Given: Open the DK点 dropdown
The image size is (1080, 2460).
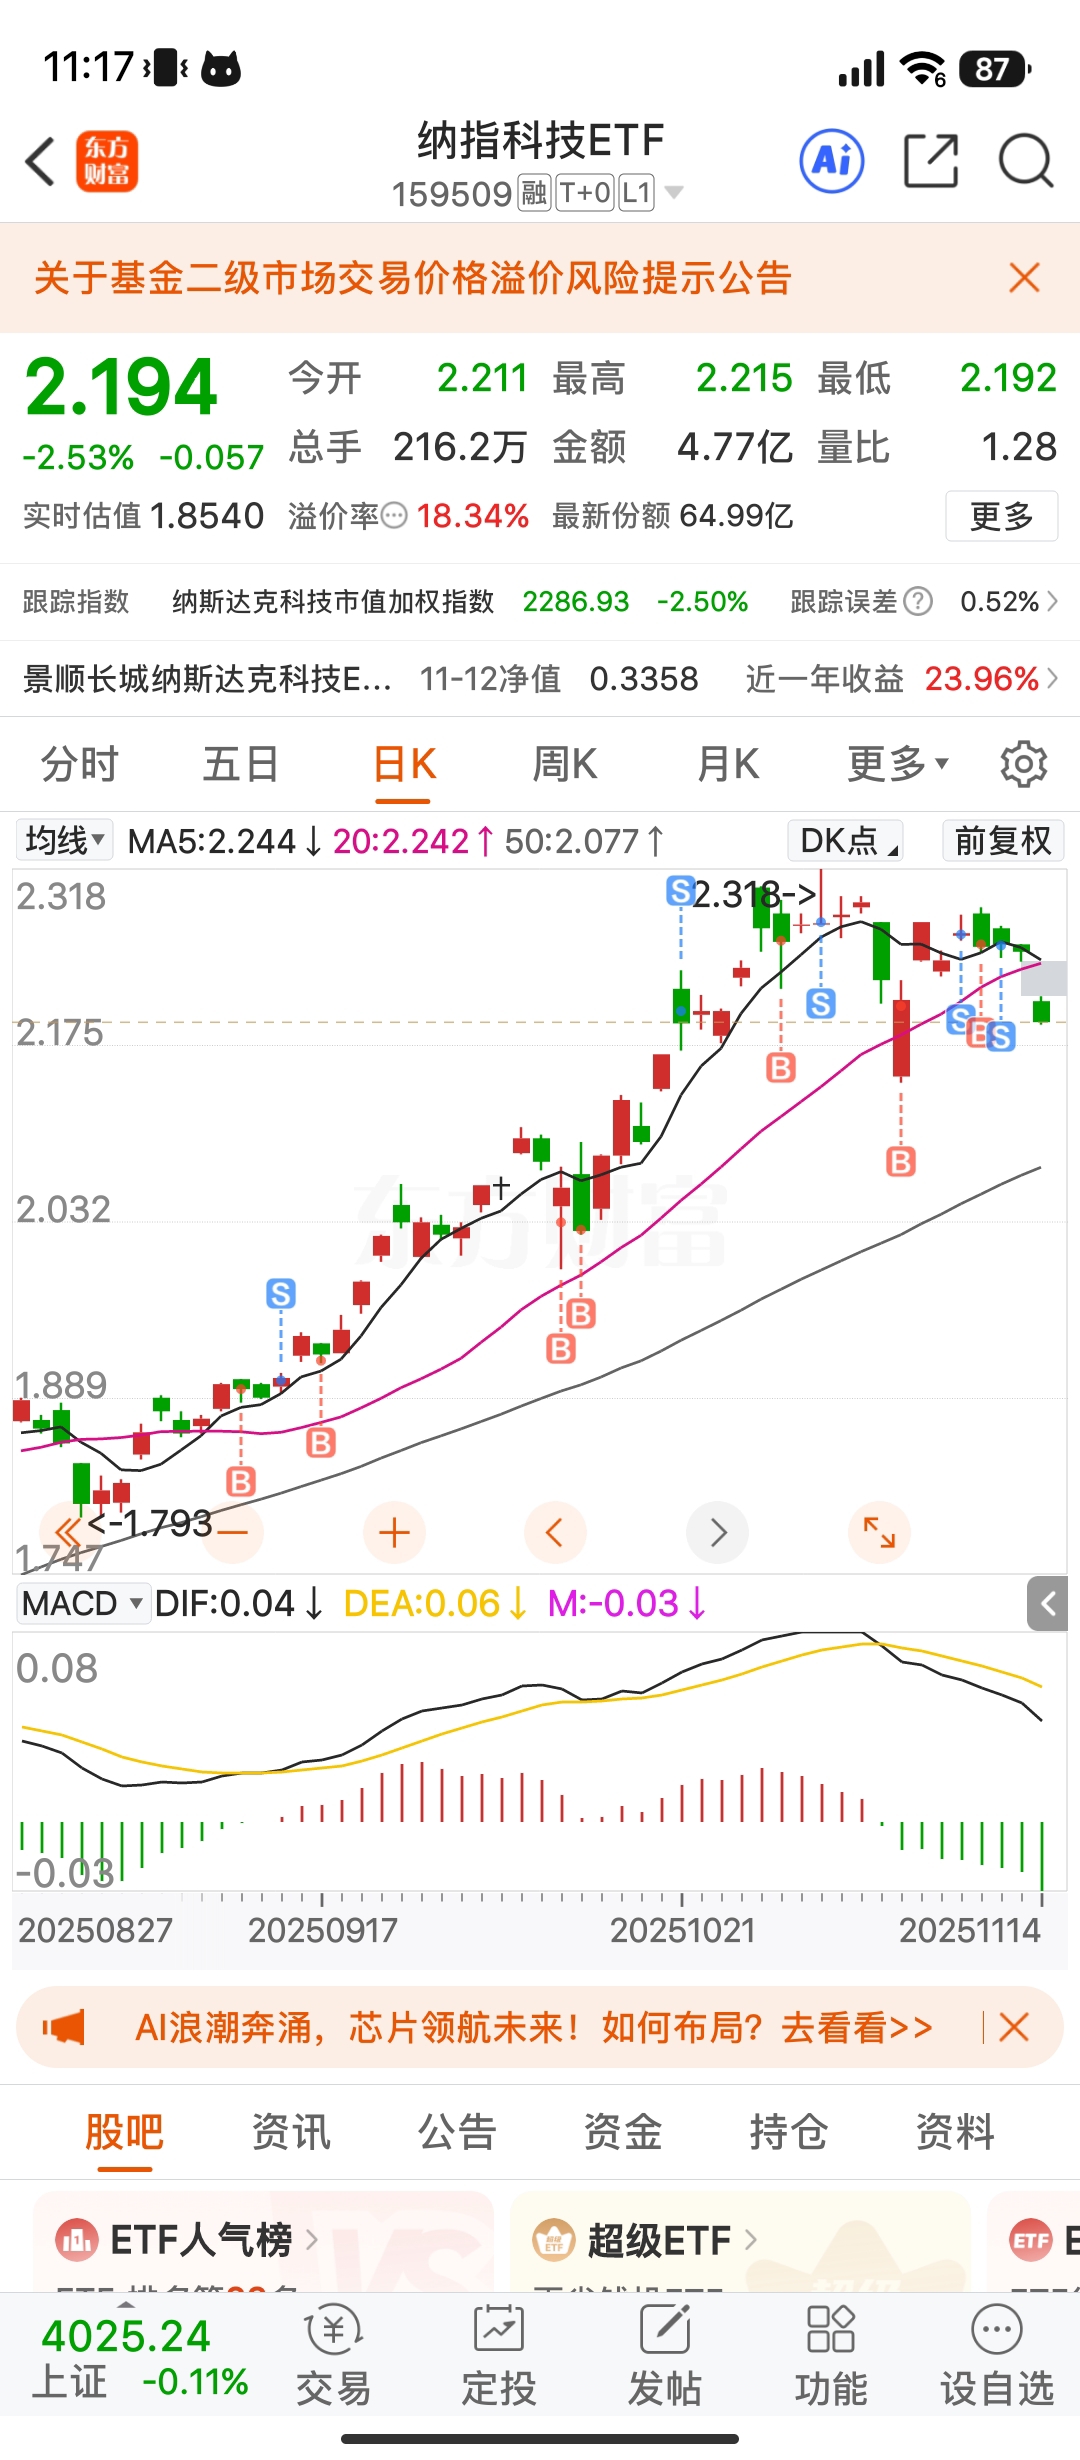Looking at the screenshot, I should click(846, 840).
